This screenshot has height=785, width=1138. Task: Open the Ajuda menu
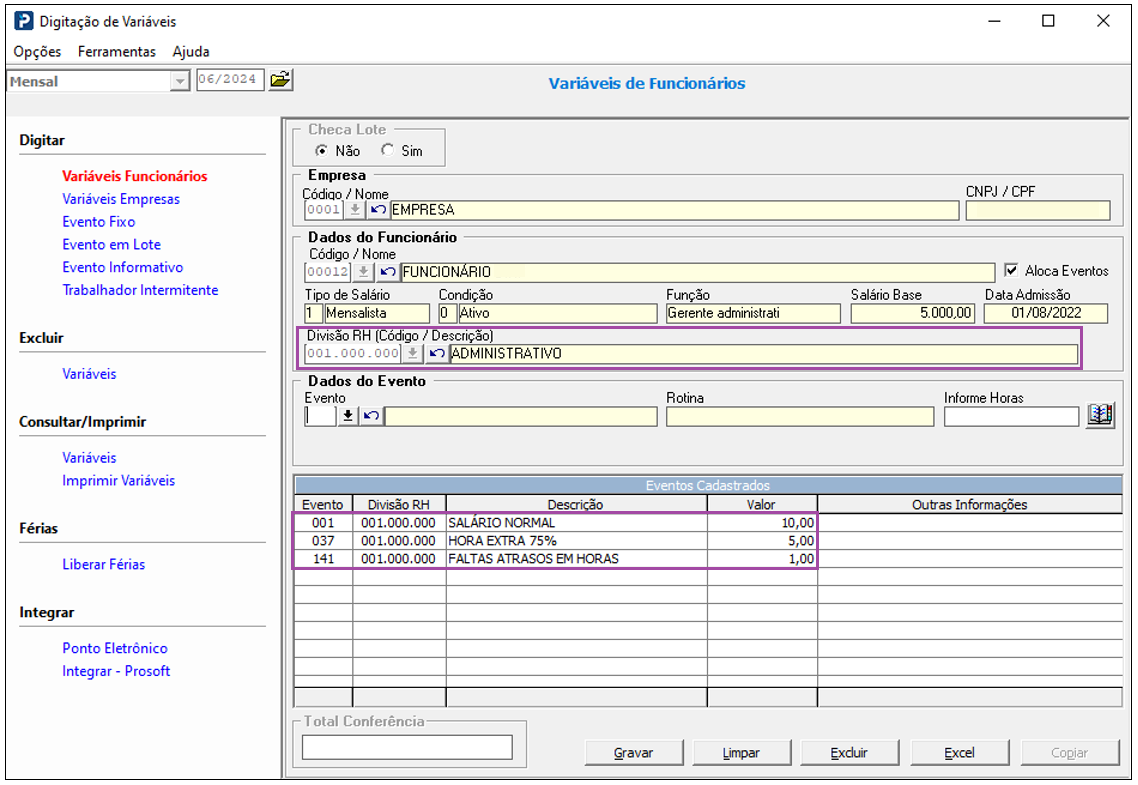click(191, 52)
